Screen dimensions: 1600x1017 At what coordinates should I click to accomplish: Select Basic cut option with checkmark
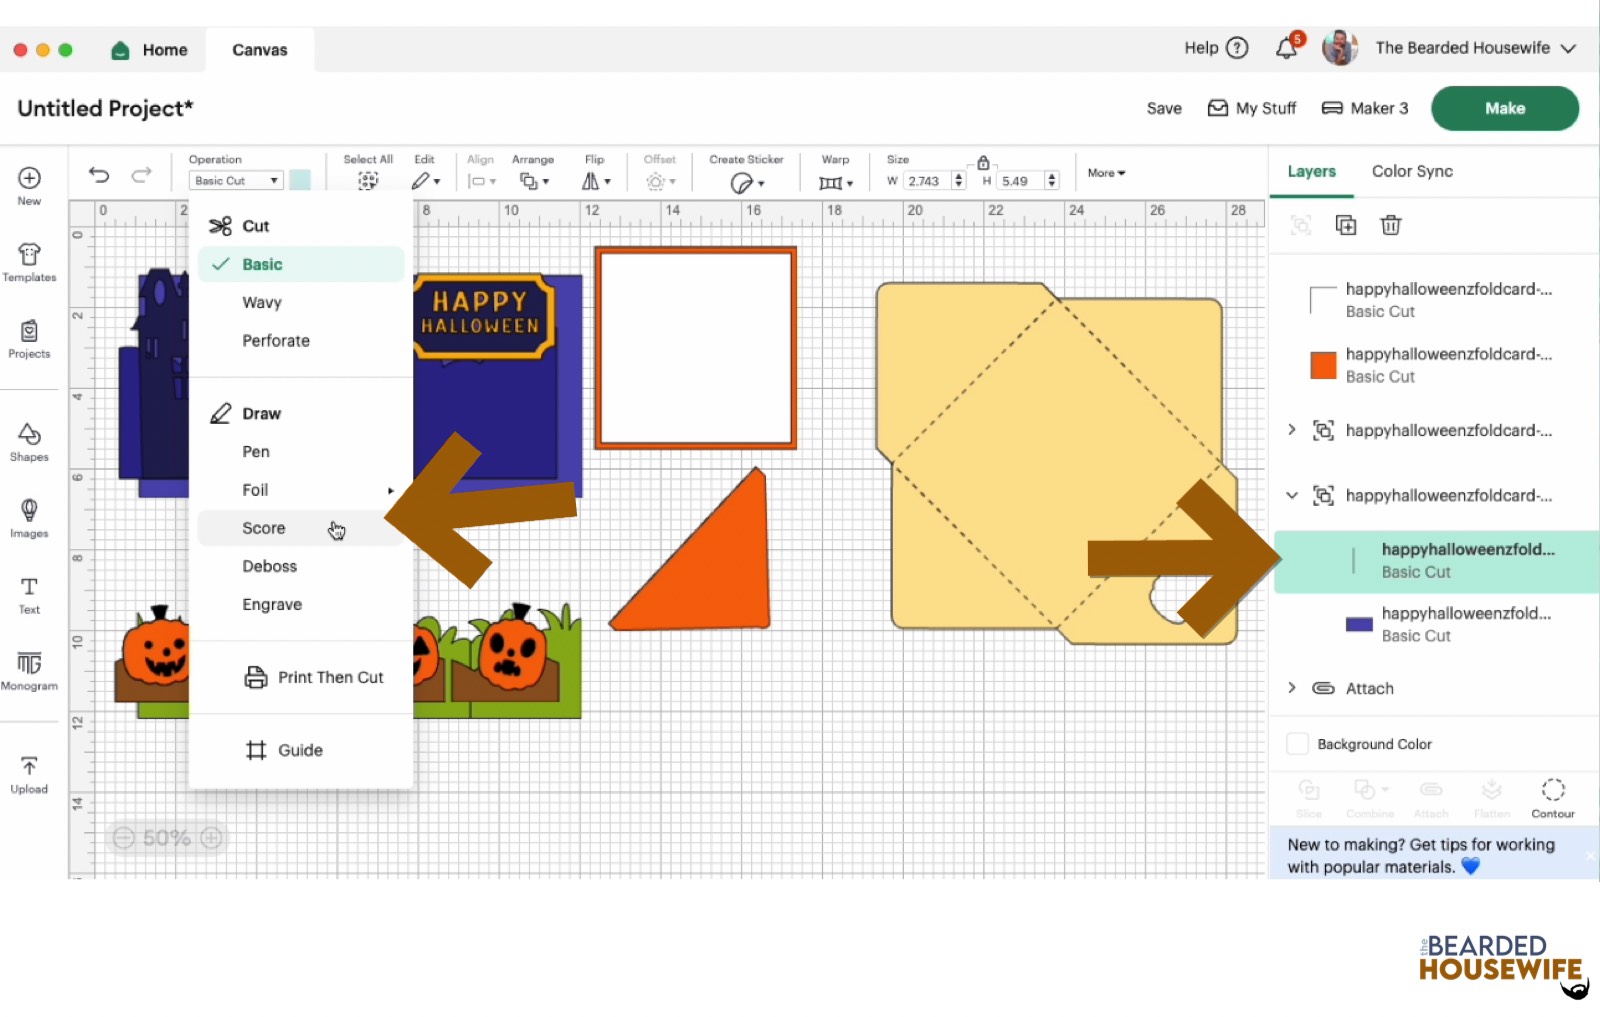click(x=262, y=264)
